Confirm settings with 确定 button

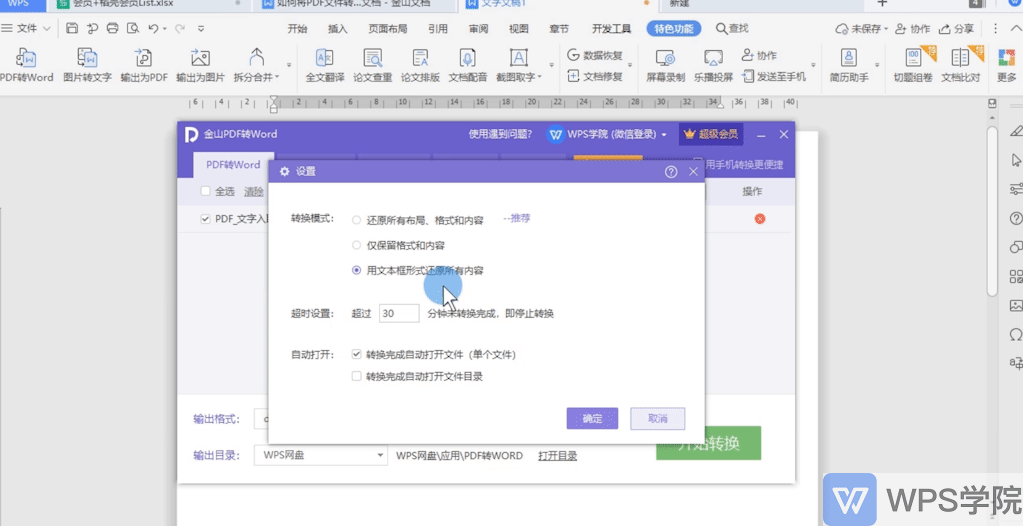click(x=592, y=419)
